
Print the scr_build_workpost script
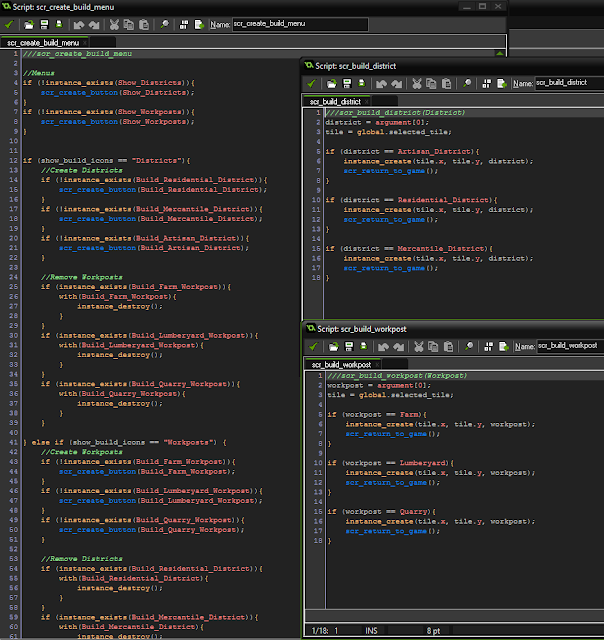click(362, 345)
